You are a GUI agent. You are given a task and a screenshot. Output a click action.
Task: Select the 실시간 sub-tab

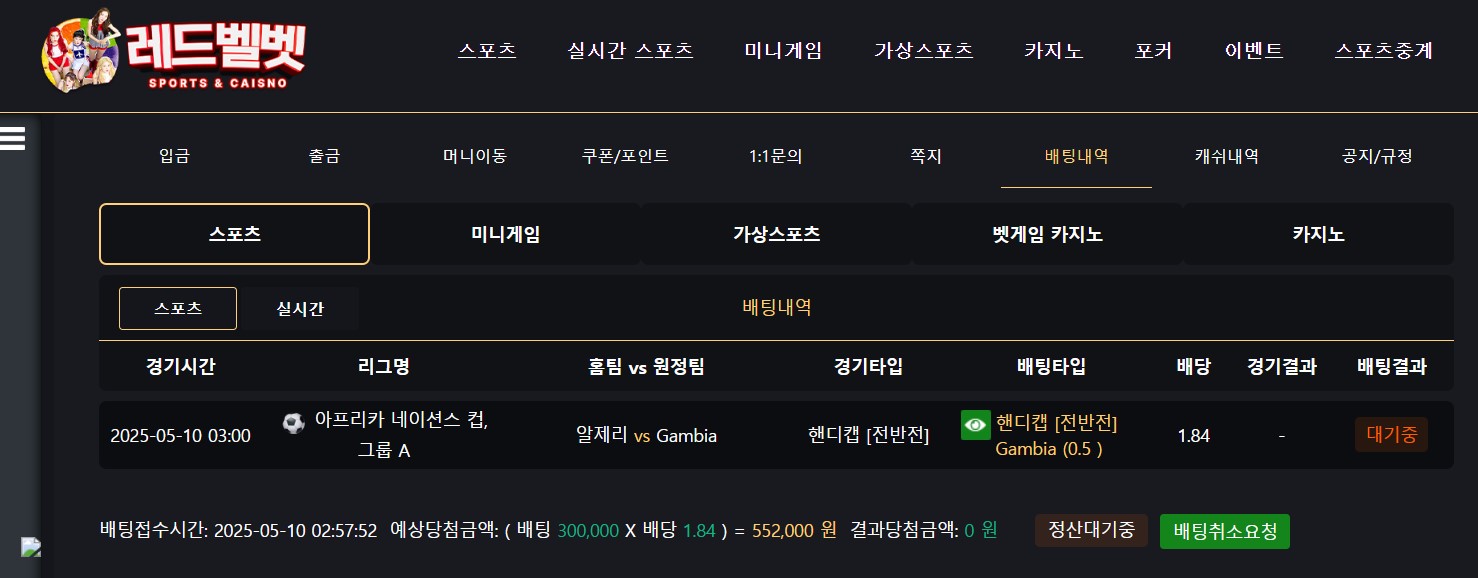pyautogui.click(x=300, y=309)
